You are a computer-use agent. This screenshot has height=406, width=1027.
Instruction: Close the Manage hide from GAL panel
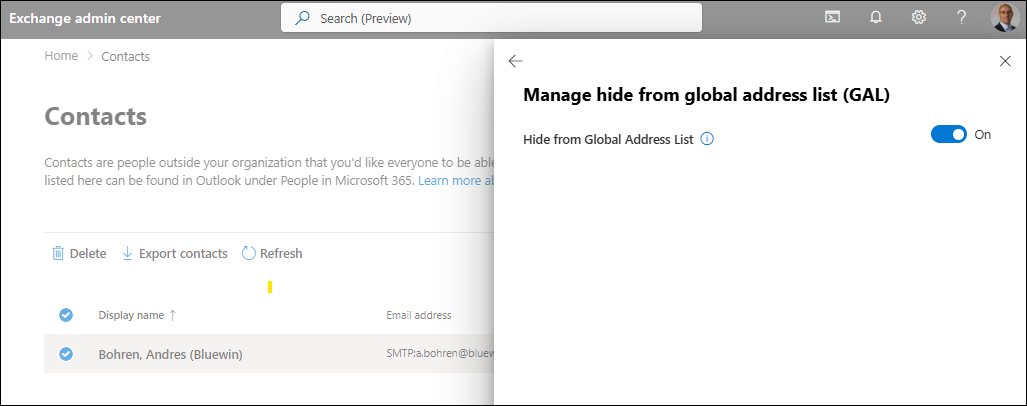1005,61
